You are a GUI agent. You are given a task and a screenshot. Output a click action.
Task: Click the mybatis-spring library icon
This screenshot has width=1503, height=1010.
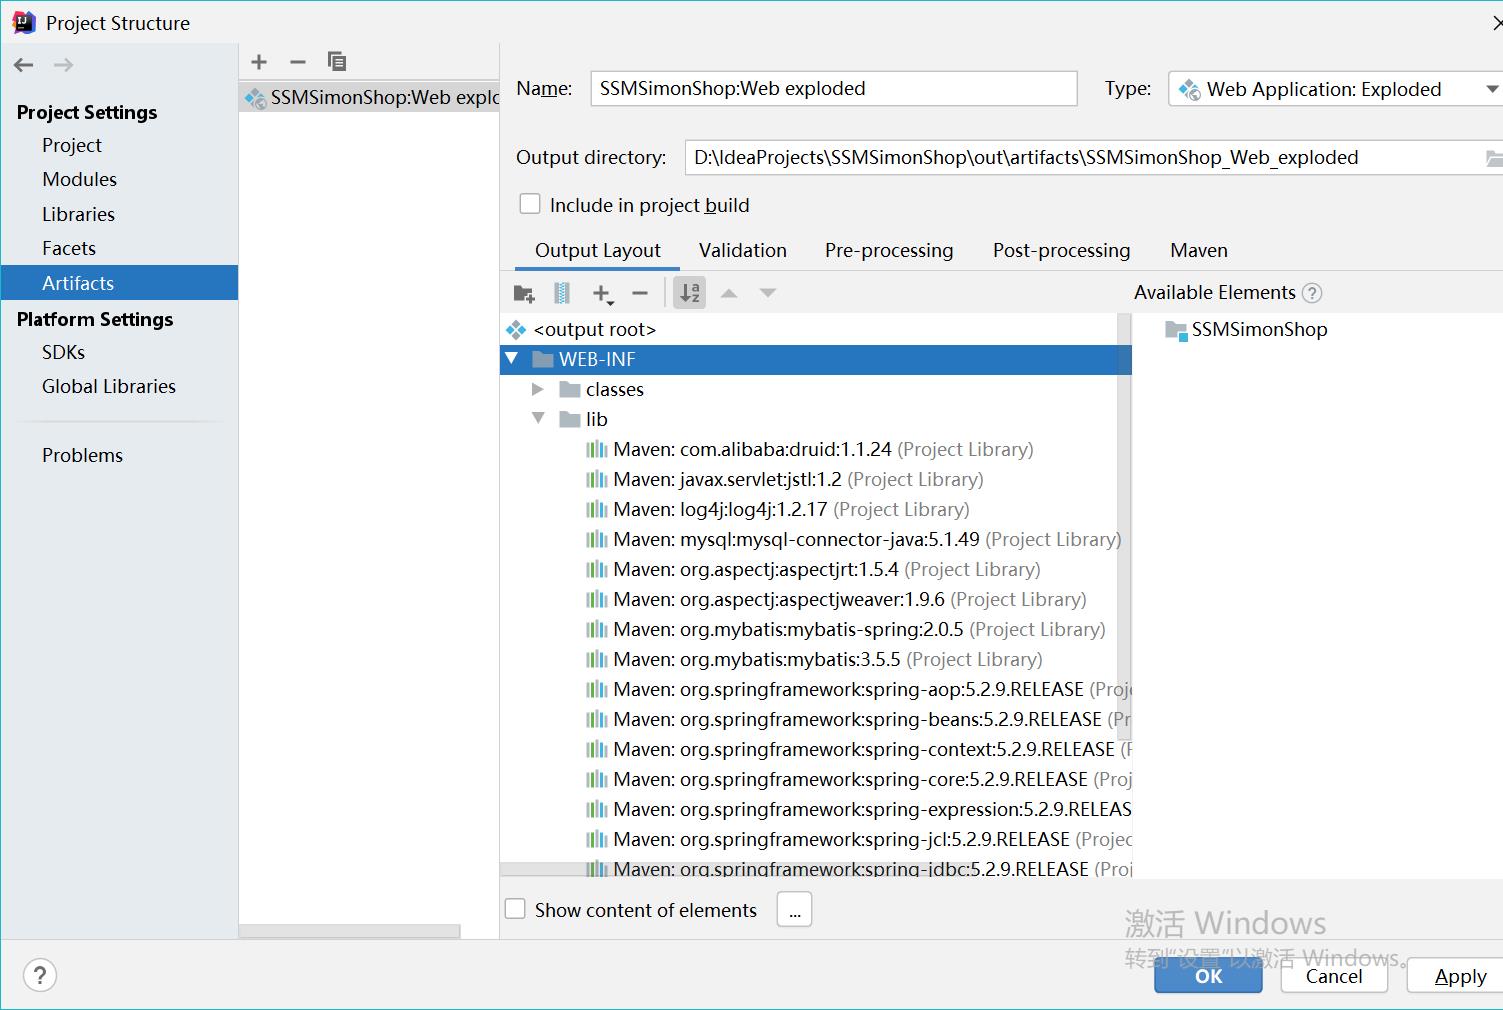(x=597, y=629)
